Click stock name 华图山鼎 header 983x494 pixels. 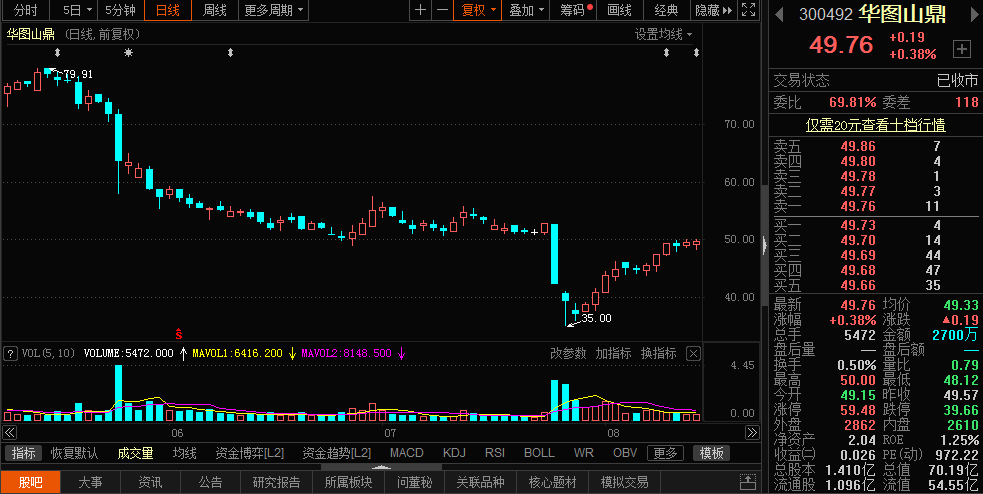902,14
